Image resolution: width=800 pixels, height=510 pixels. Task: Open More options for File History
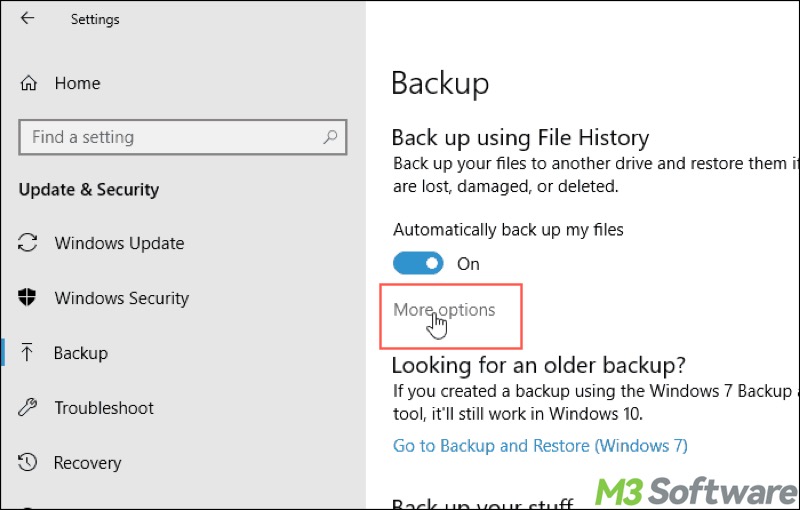pos(444,310)
